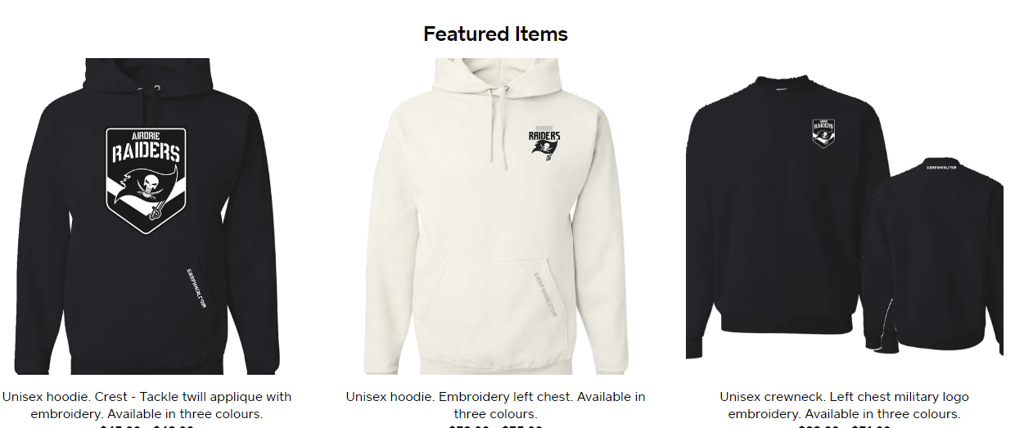
Task: Click the white hoodie drawstrings
Action: click(x=498, y=126)
